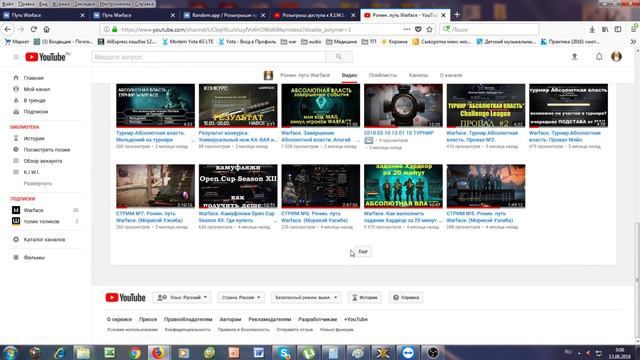The image size is (640, 360).
Task: Open a new browser tab
Action: coord(457,15)
